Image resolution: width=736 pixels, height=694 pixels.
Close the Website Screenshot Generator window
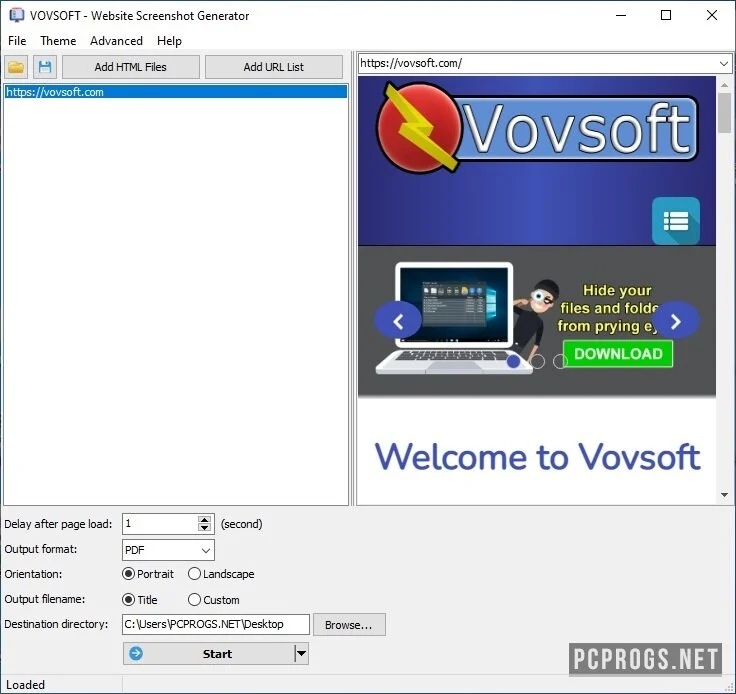click(x=712, y=15)
